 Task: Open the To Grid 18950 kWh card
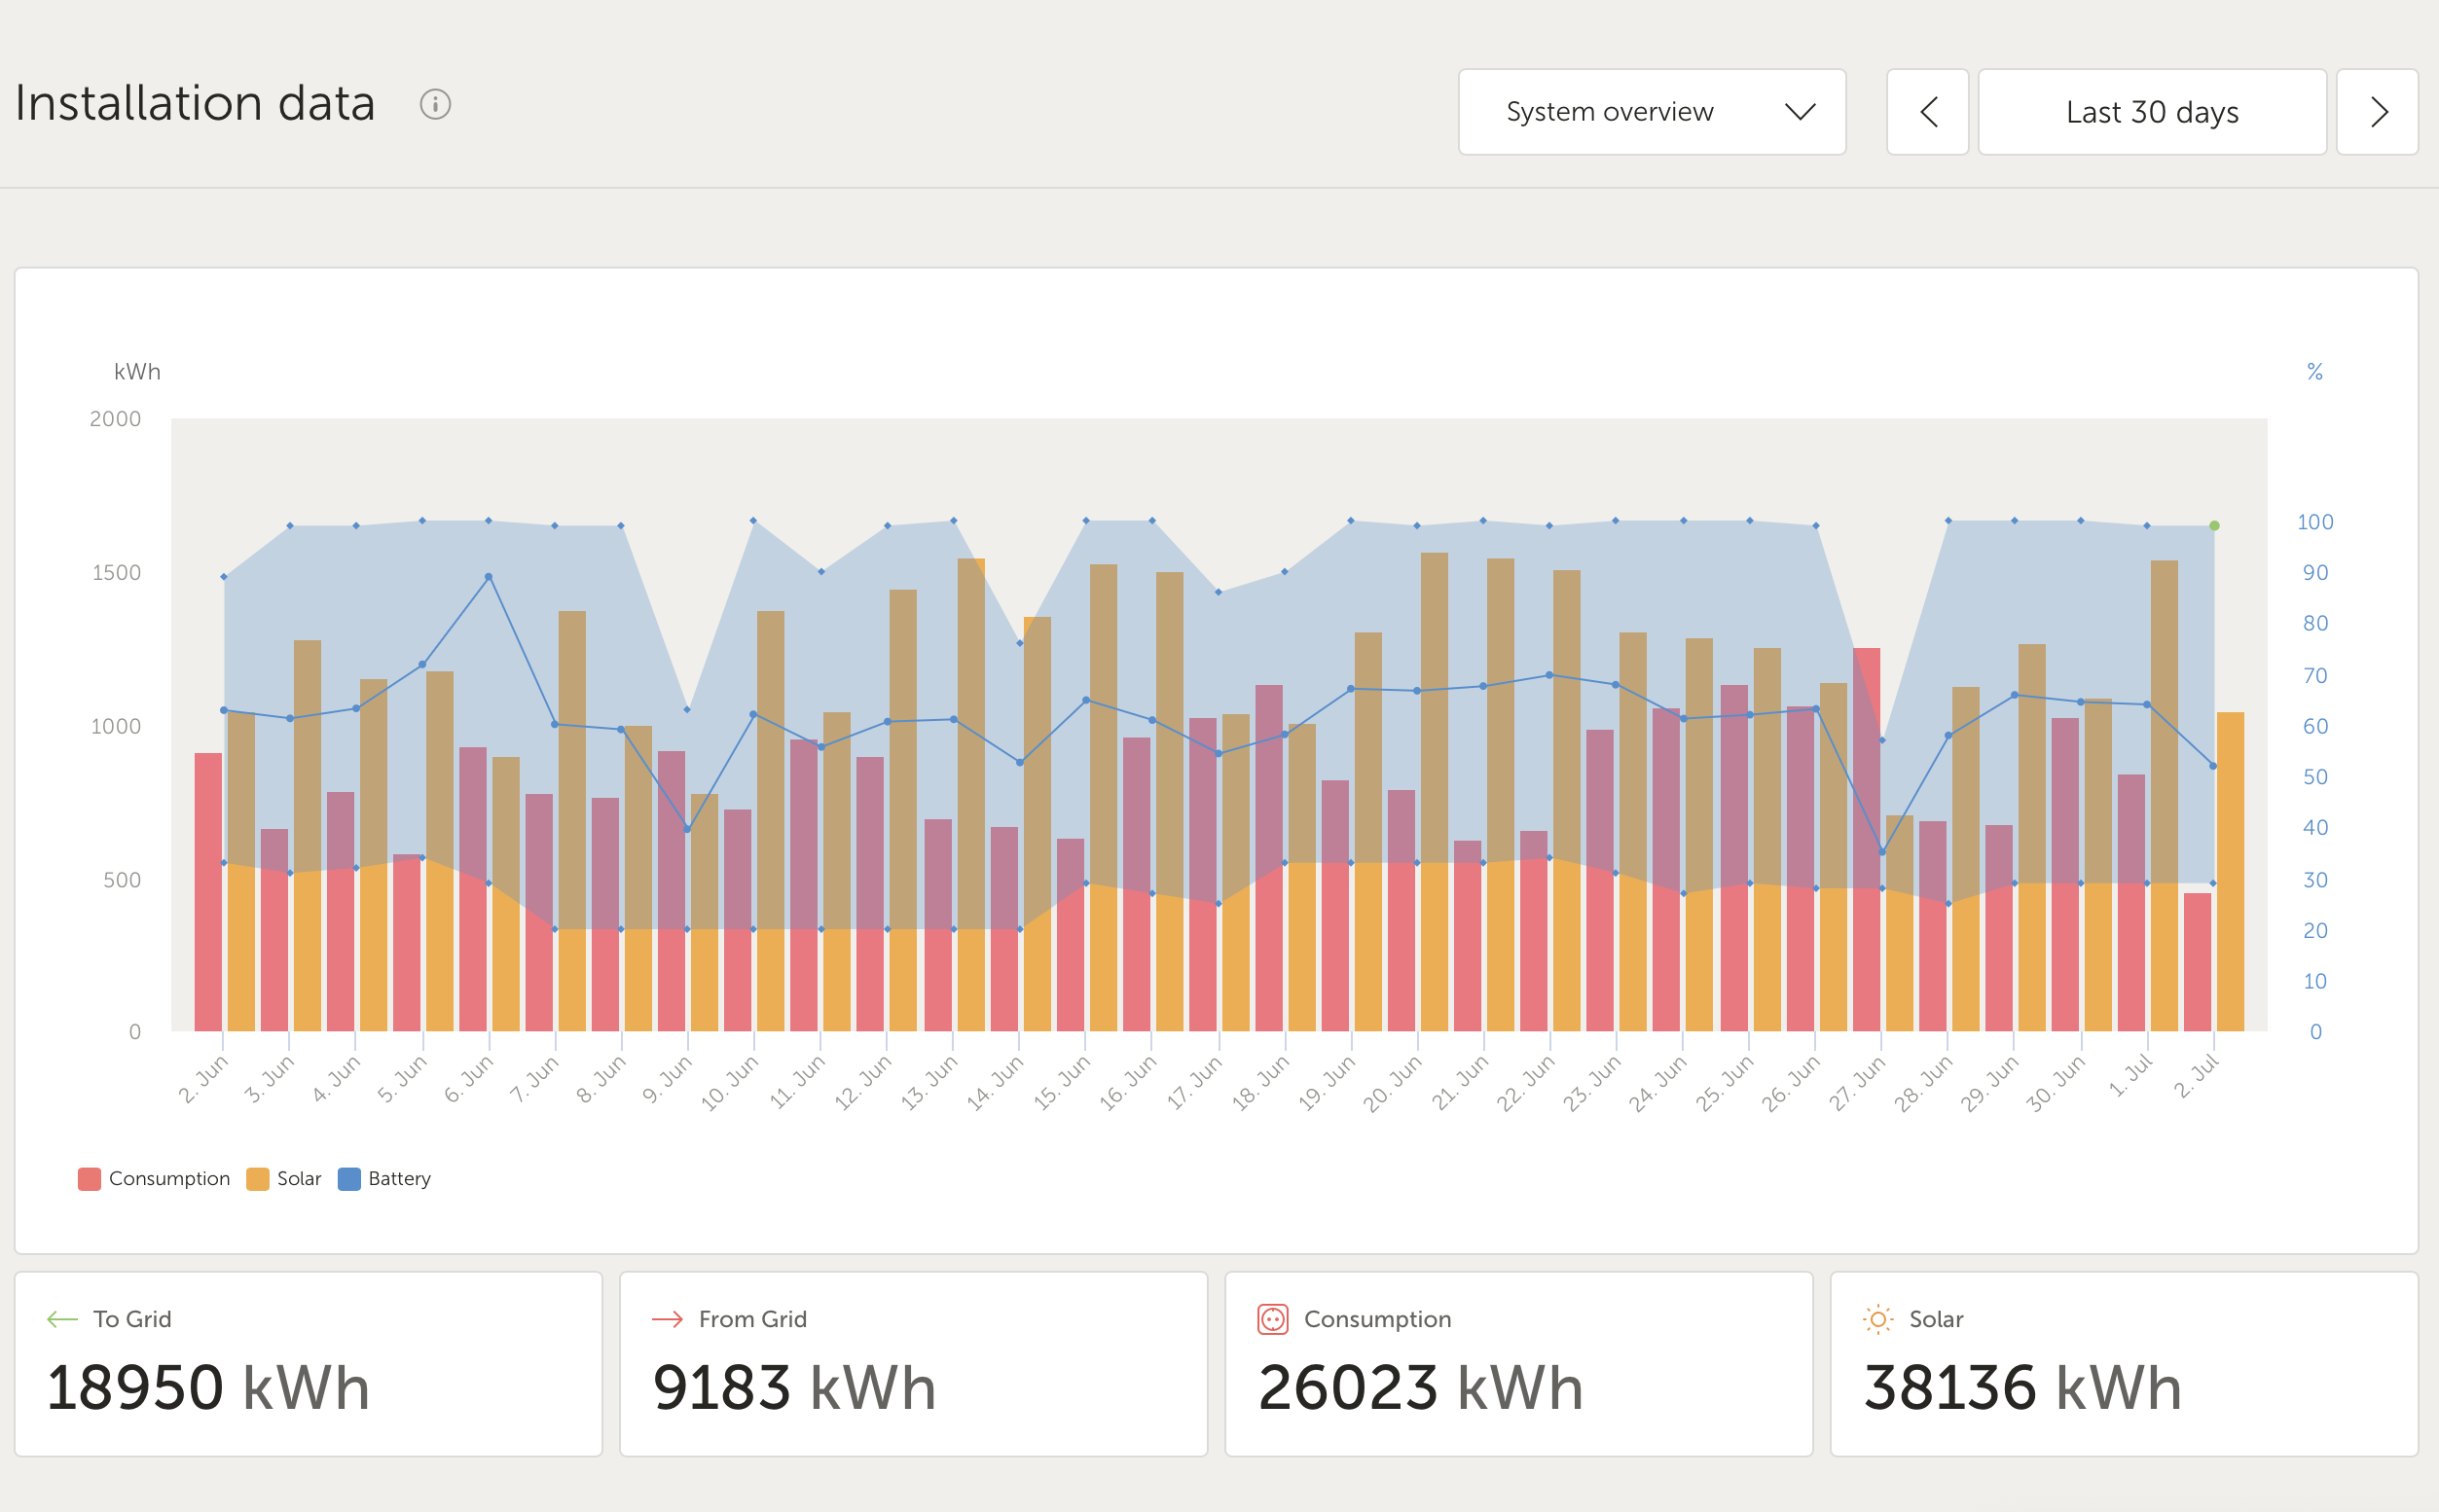308,1364
